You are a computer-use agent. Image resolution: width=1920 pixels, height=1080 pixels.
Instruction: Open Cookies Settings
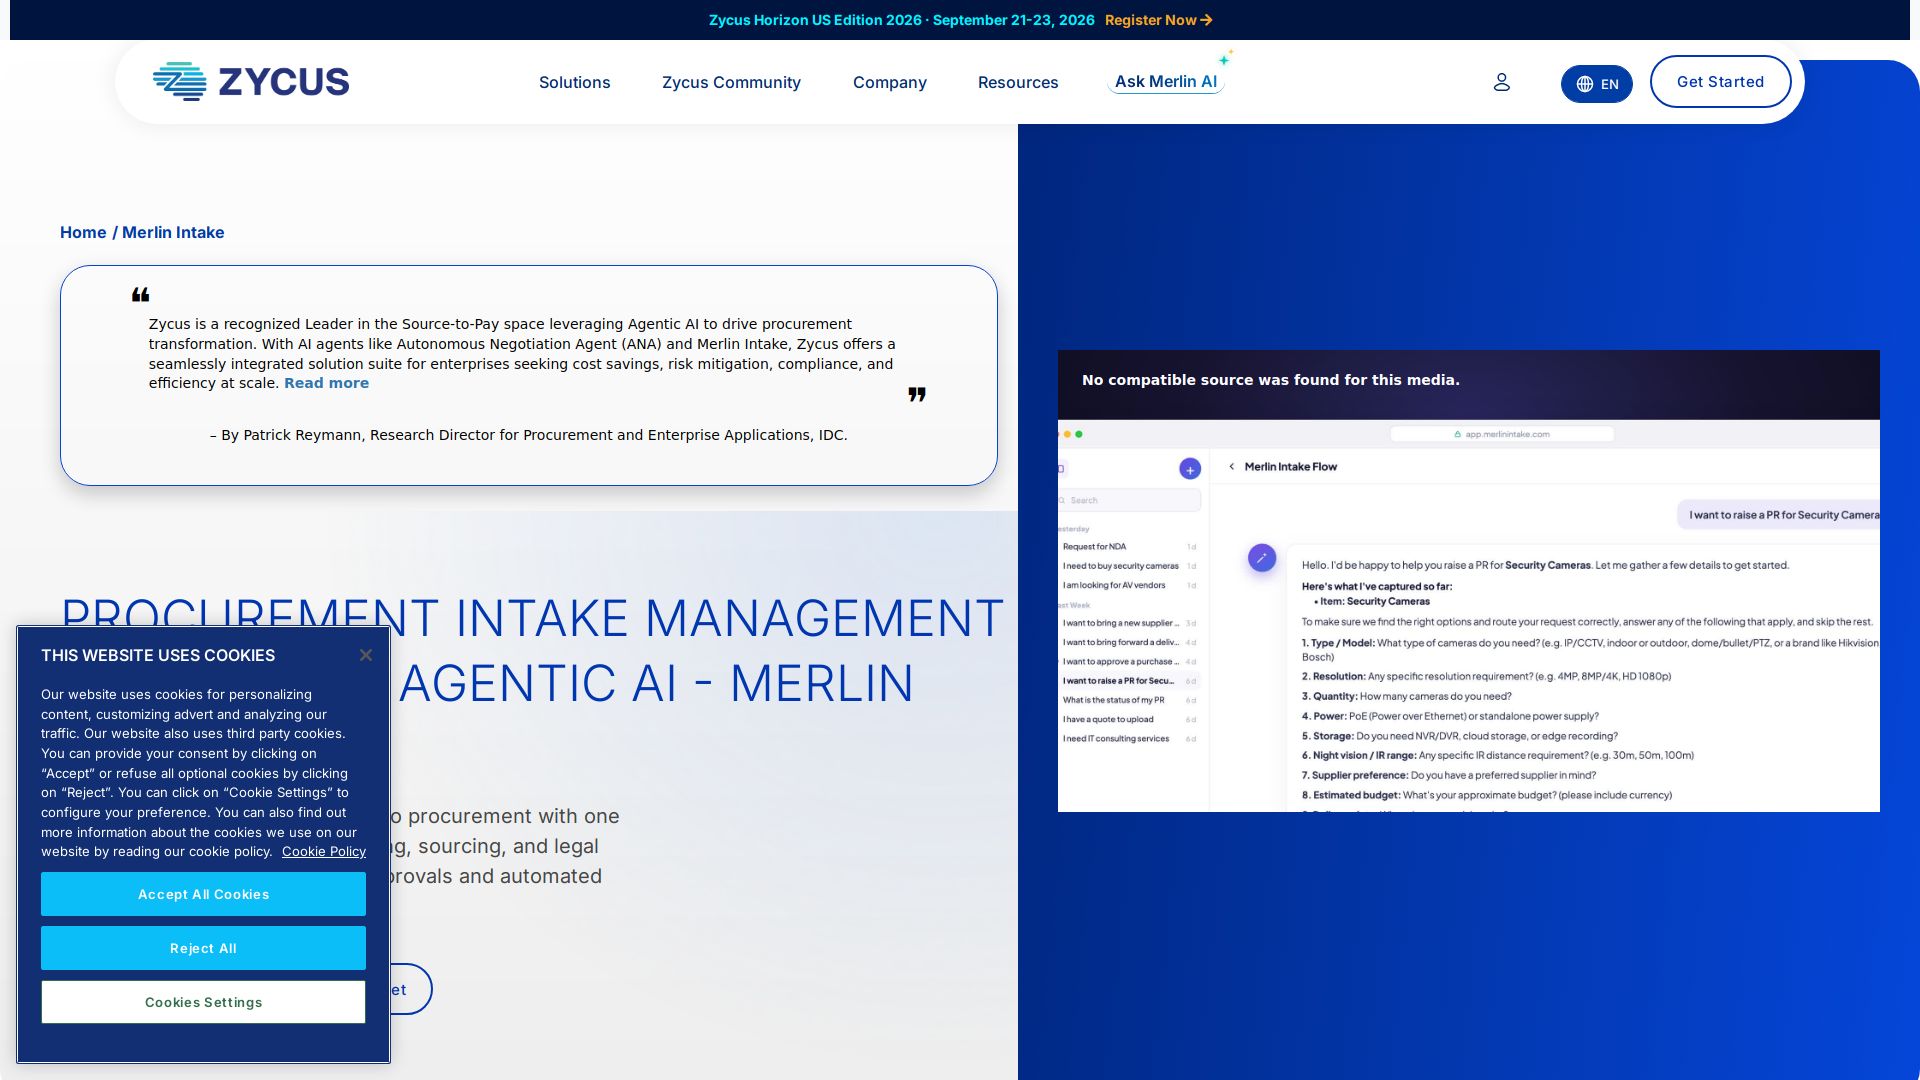(x=203, y=1002)
